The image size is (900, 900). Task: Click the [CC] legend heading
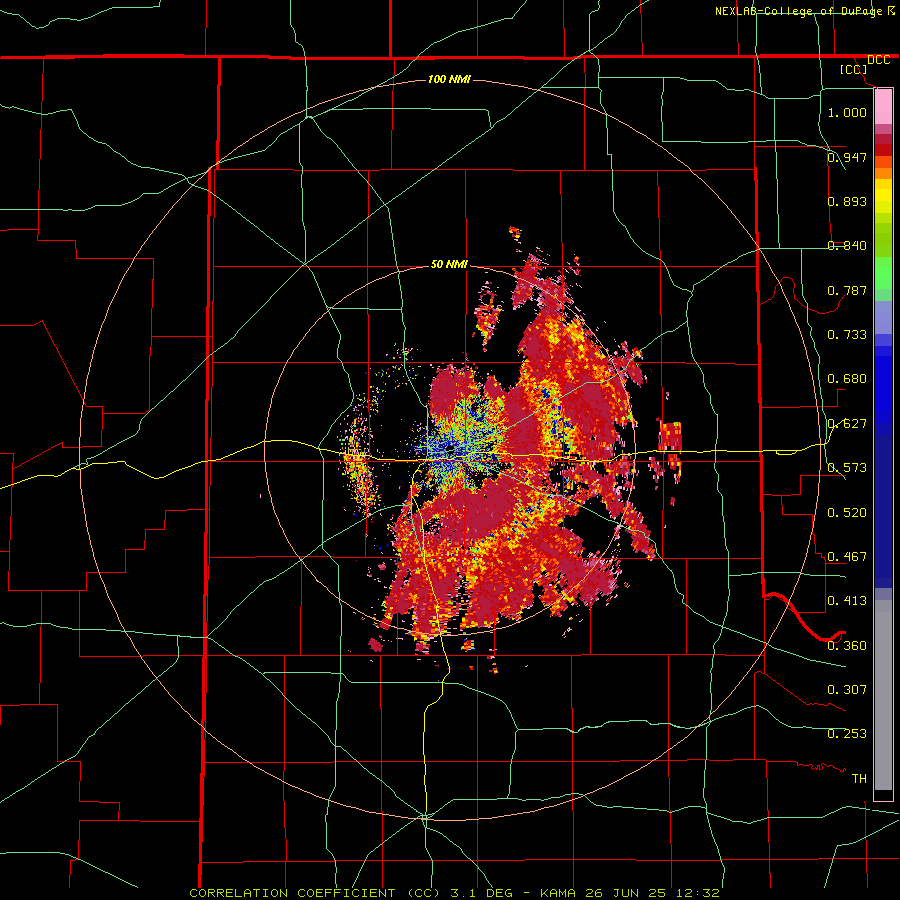[x=853, y=69]
